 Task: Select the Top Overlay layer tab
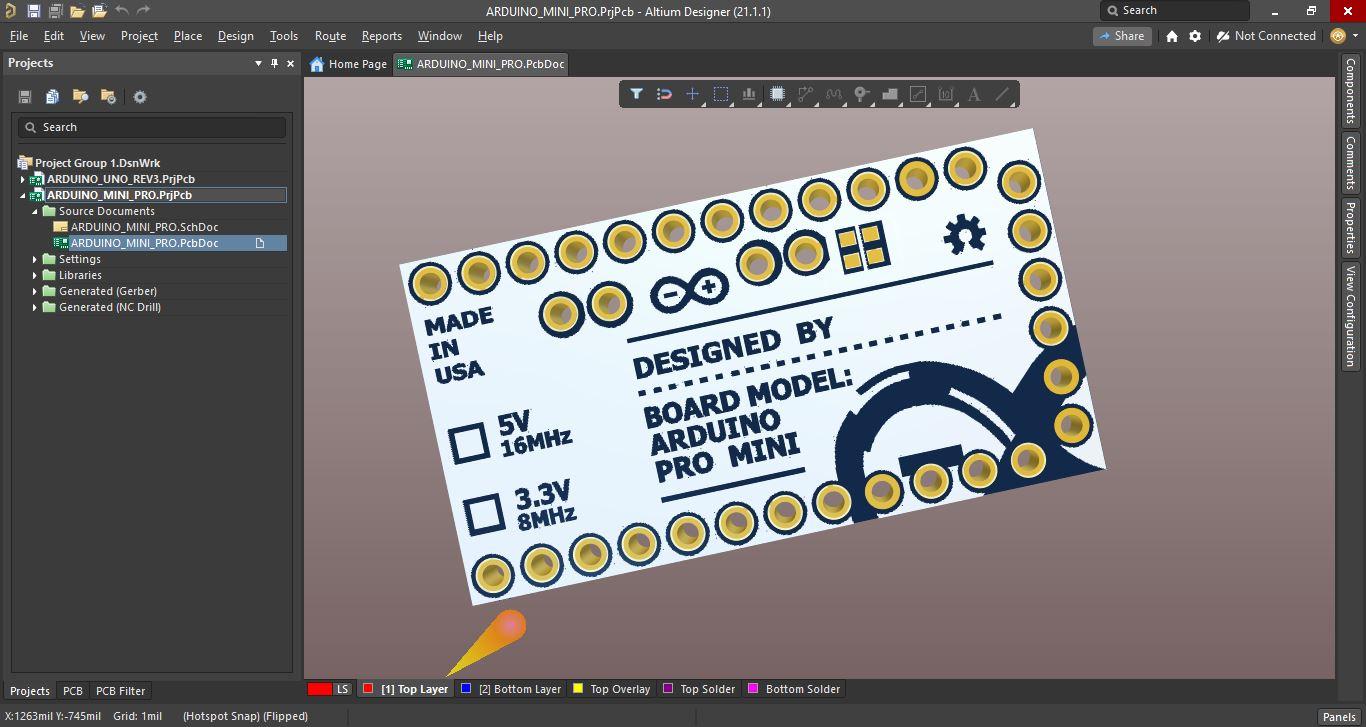click(611, 689)
